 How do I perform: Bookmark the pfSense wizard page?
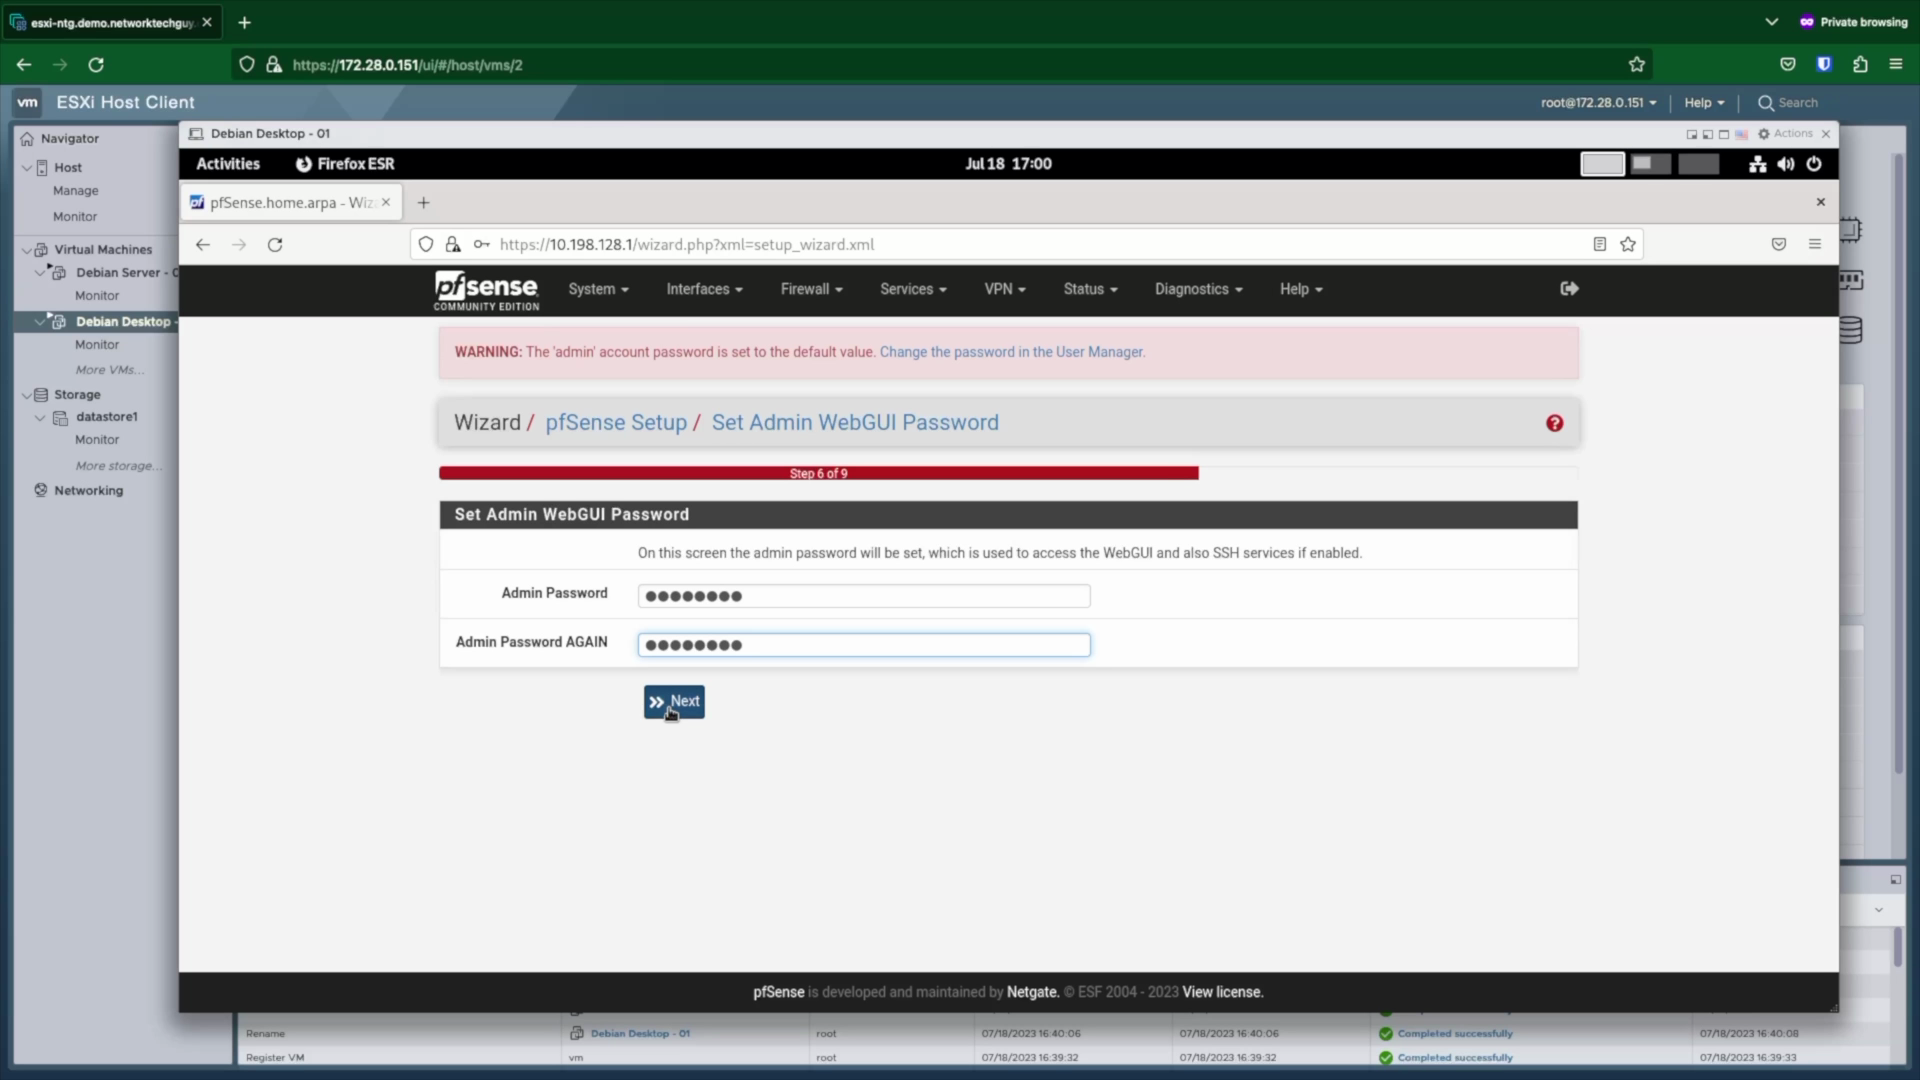(x=1628, y=244)
